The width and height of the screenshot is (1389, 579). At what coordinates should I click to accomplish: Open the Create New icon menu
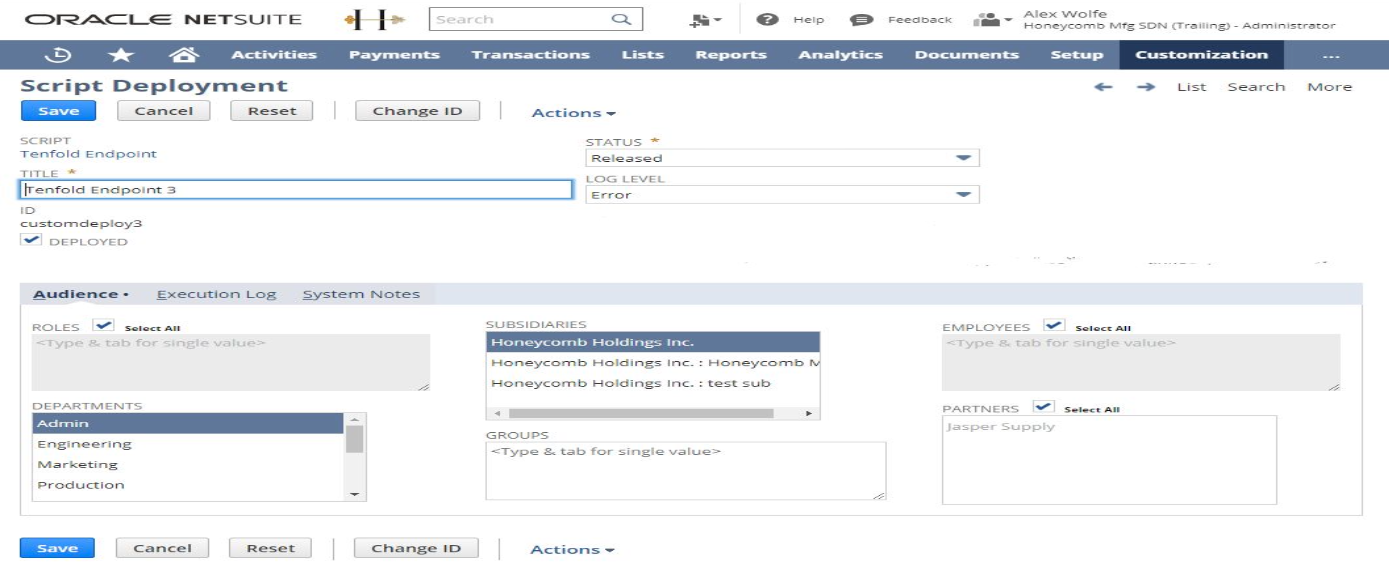(705, 20)
